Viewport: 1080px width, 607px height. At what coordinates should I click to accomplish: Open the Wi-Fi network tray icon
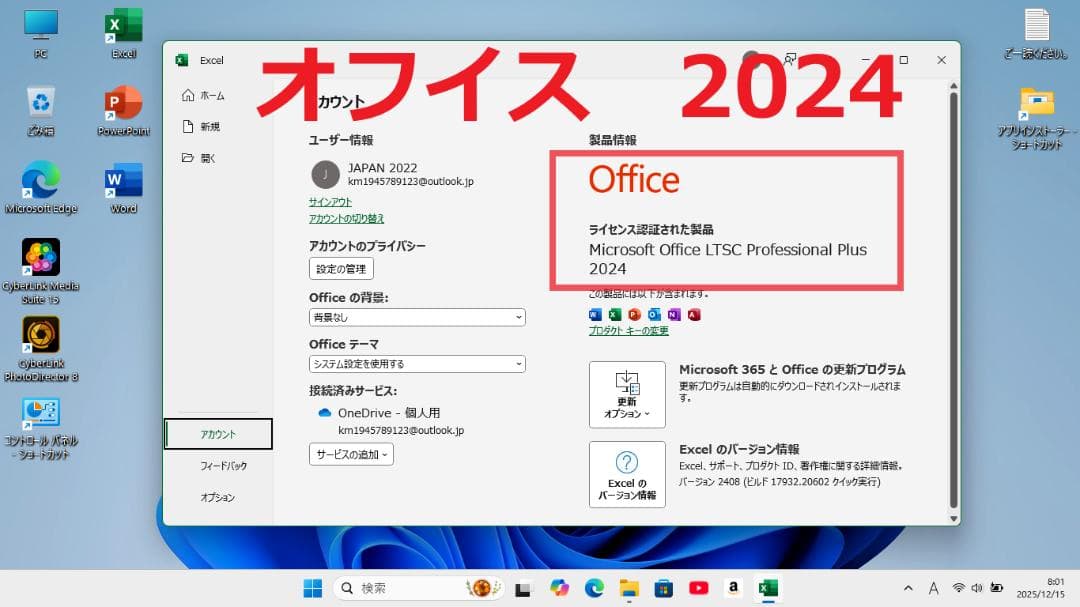click(958, 588)
